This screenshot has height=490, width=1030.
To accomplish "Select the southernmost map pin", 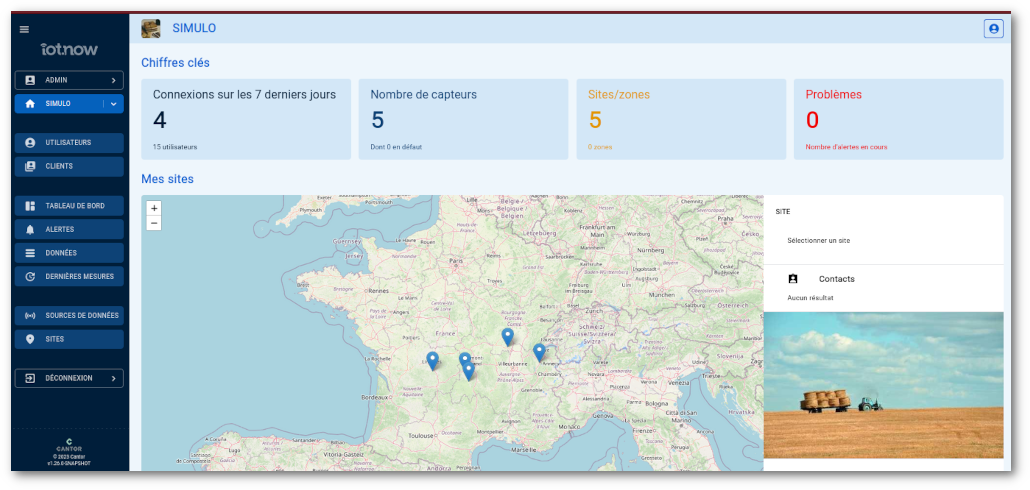I will pyautogui.click(x=468, y=371).
